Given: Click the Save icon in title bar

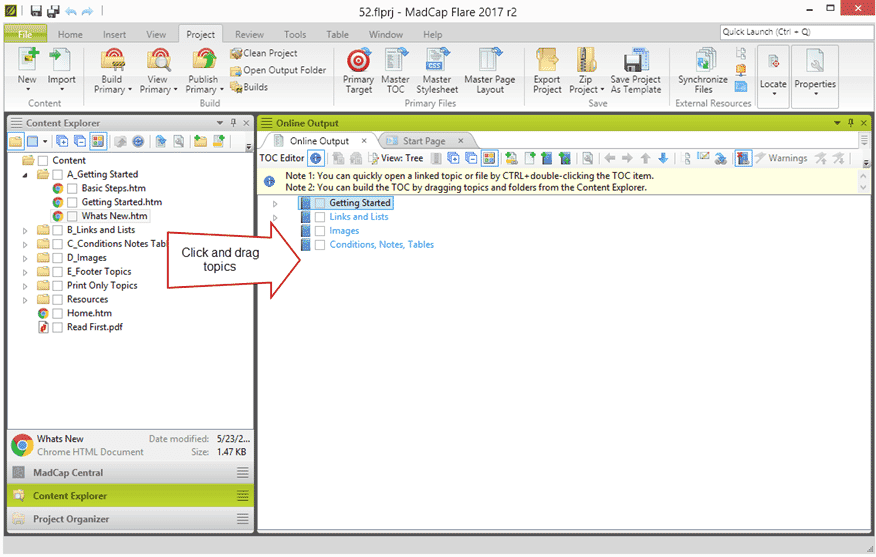Looking at the screenshot, I should (x=36, y=11).
